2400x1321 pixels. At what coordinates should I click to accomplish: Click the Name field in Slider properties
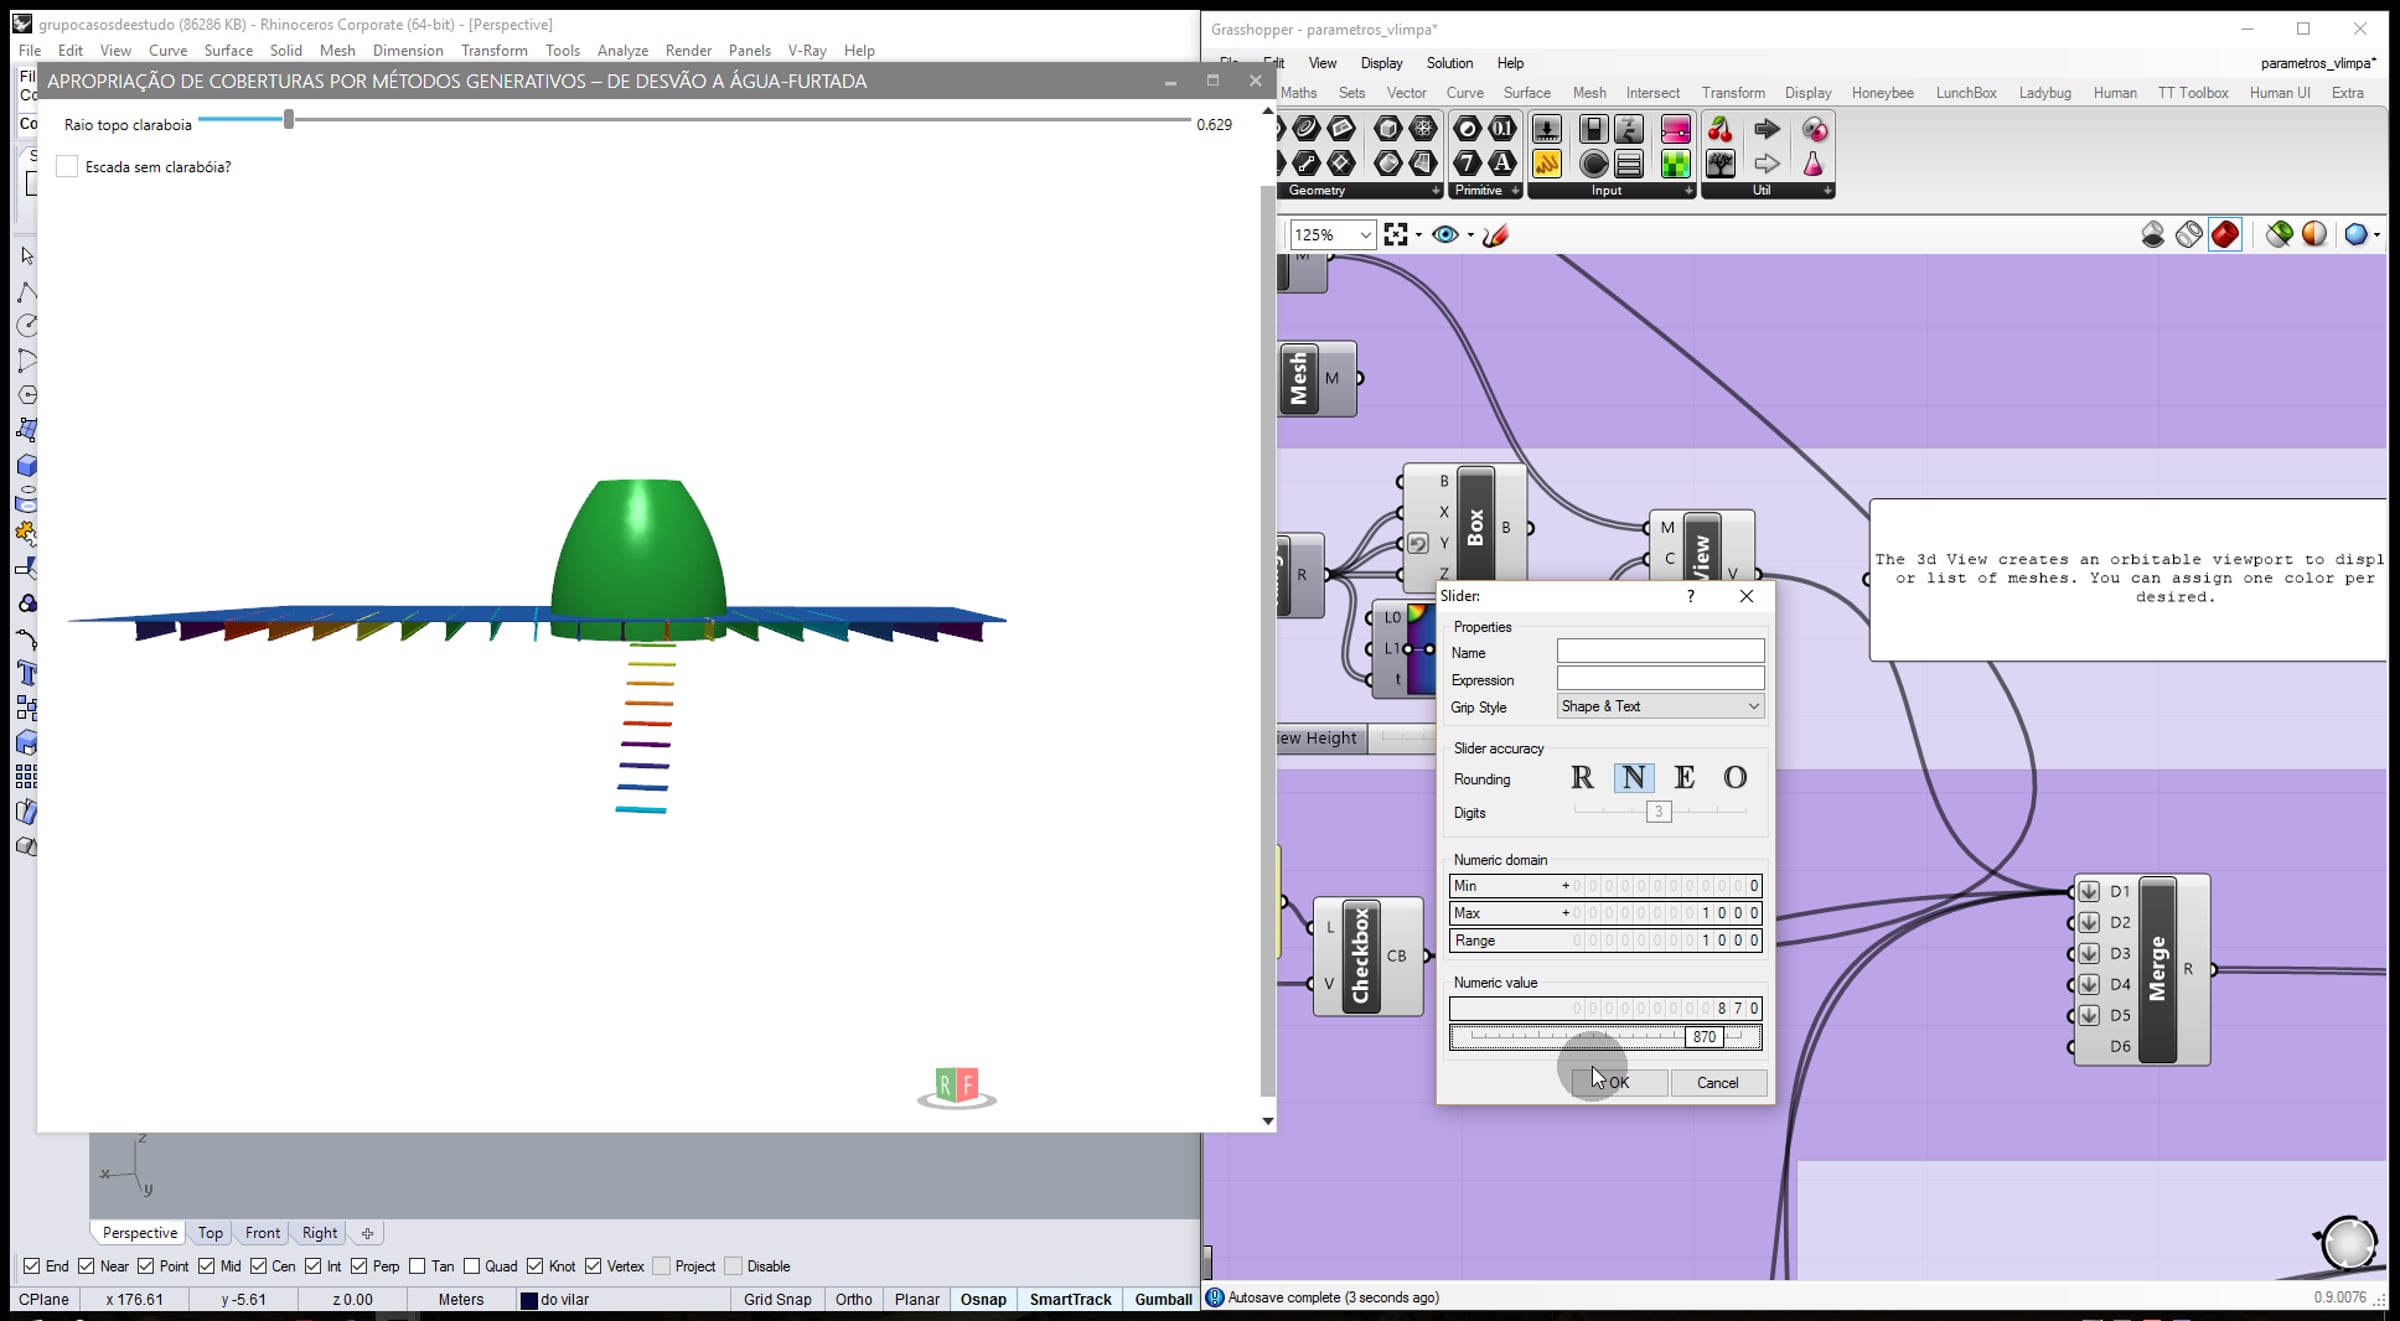(1660, 652)
